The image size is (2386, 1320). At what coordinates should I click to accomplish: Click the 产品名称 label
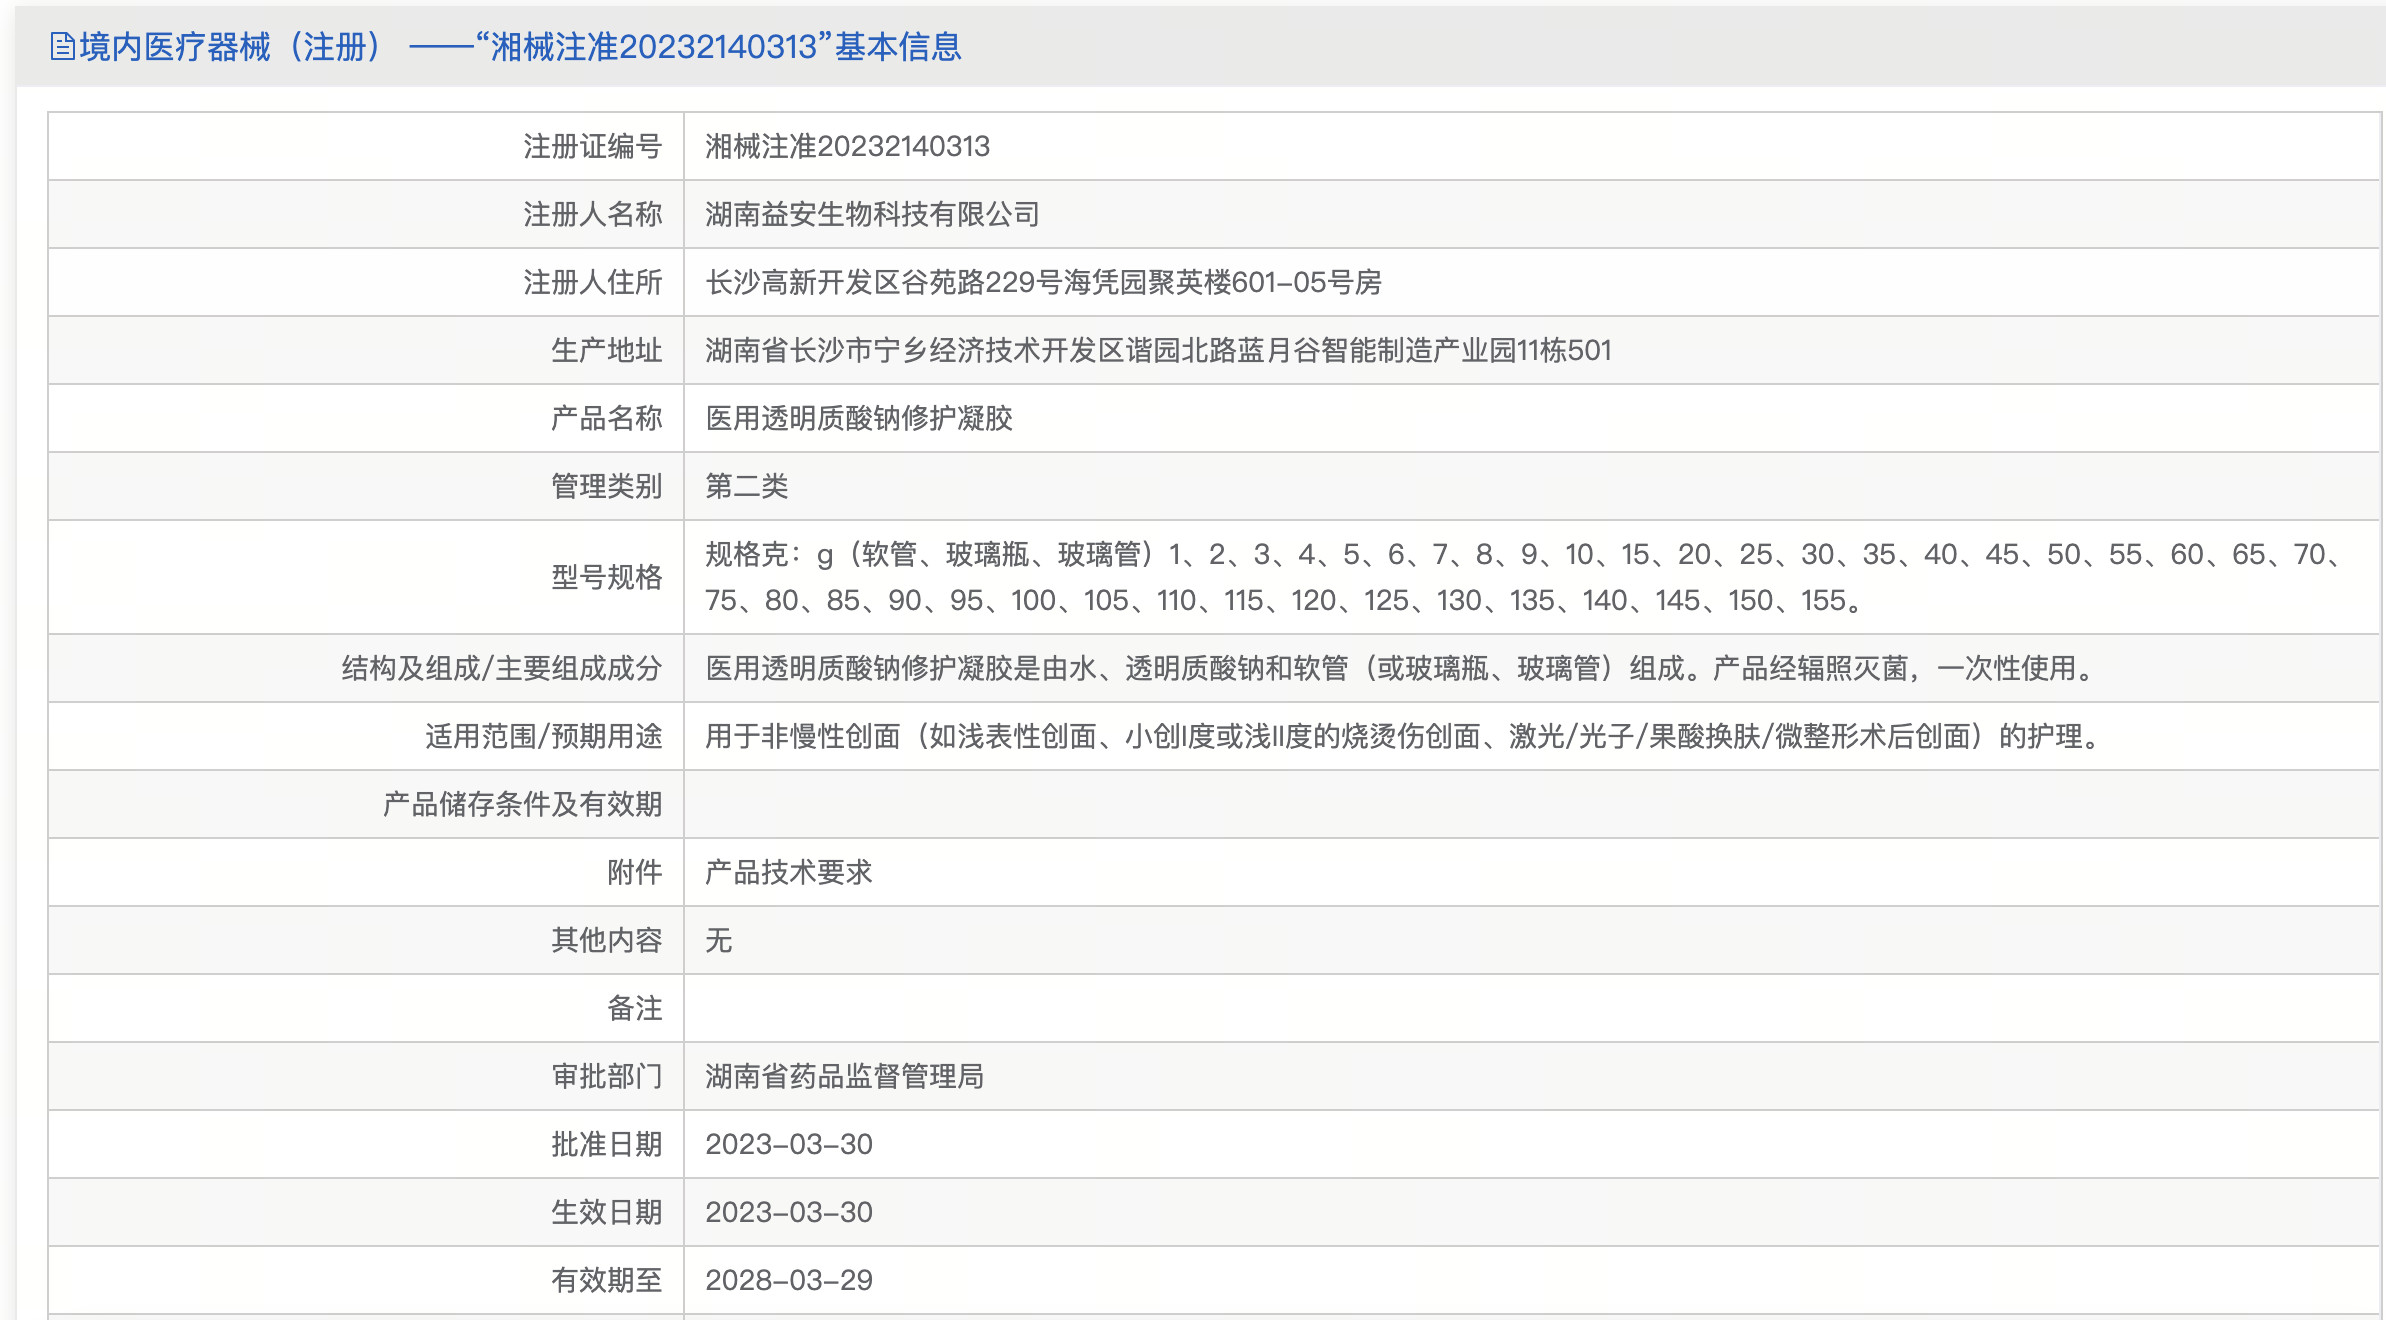tap(607, 419)
